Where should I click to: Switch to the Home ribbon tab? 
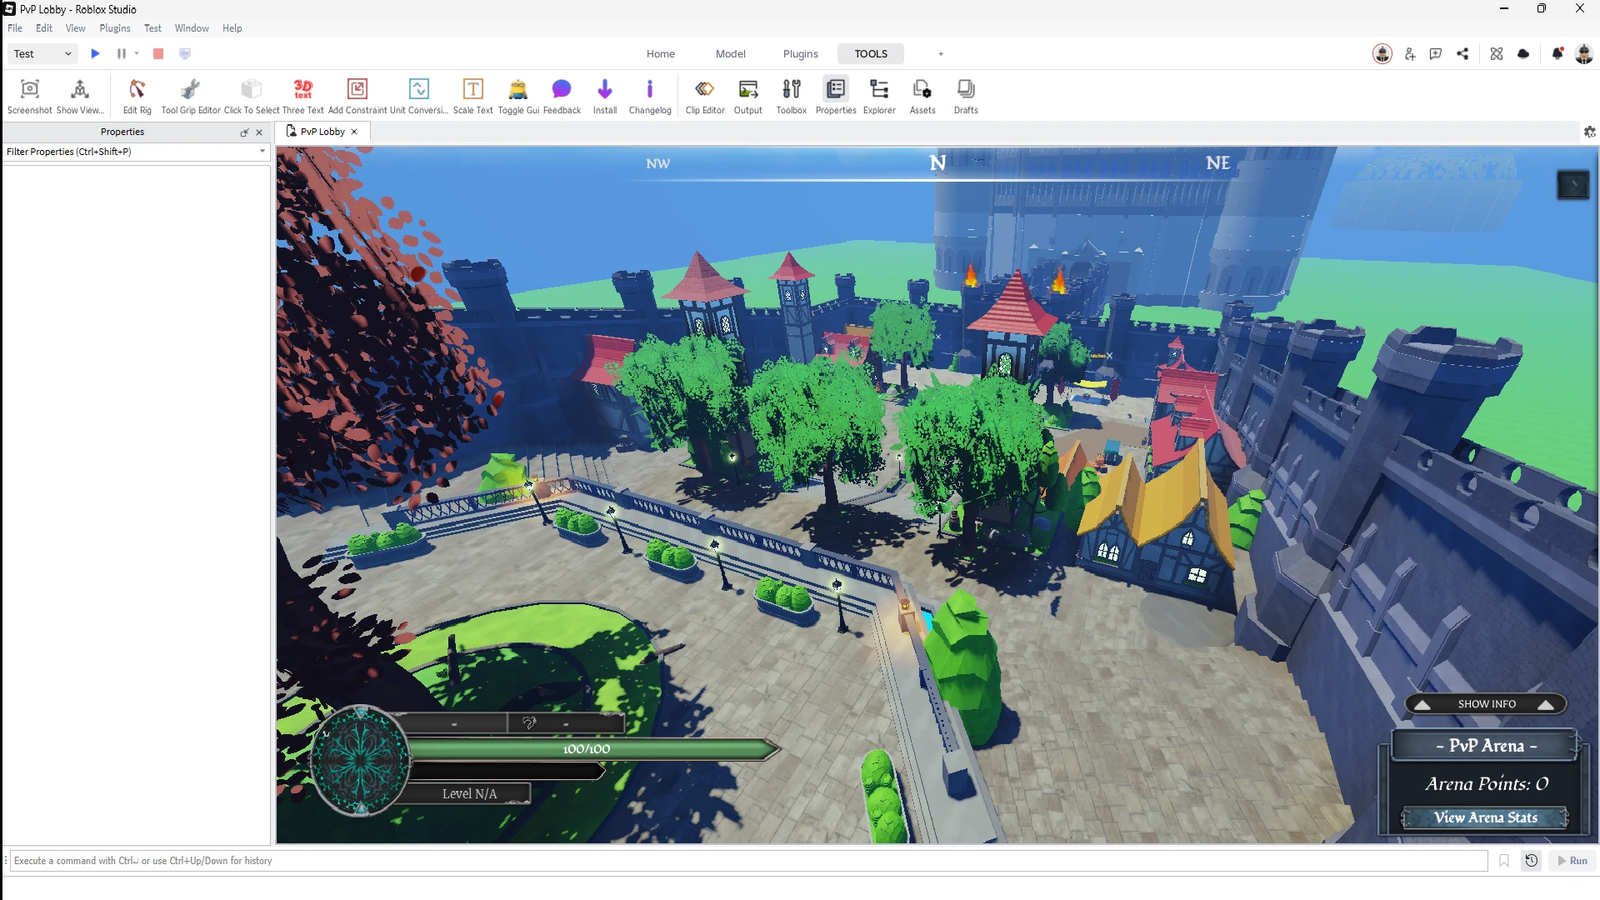[x=660, y=54]
